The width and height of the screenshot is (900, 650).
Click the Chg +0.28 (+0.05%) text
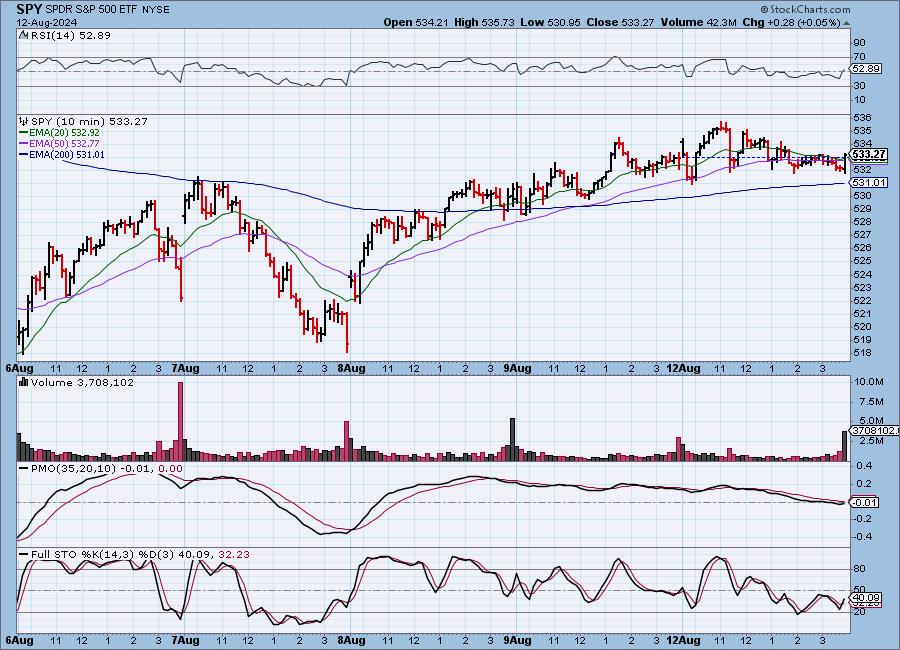pos(792,22)
